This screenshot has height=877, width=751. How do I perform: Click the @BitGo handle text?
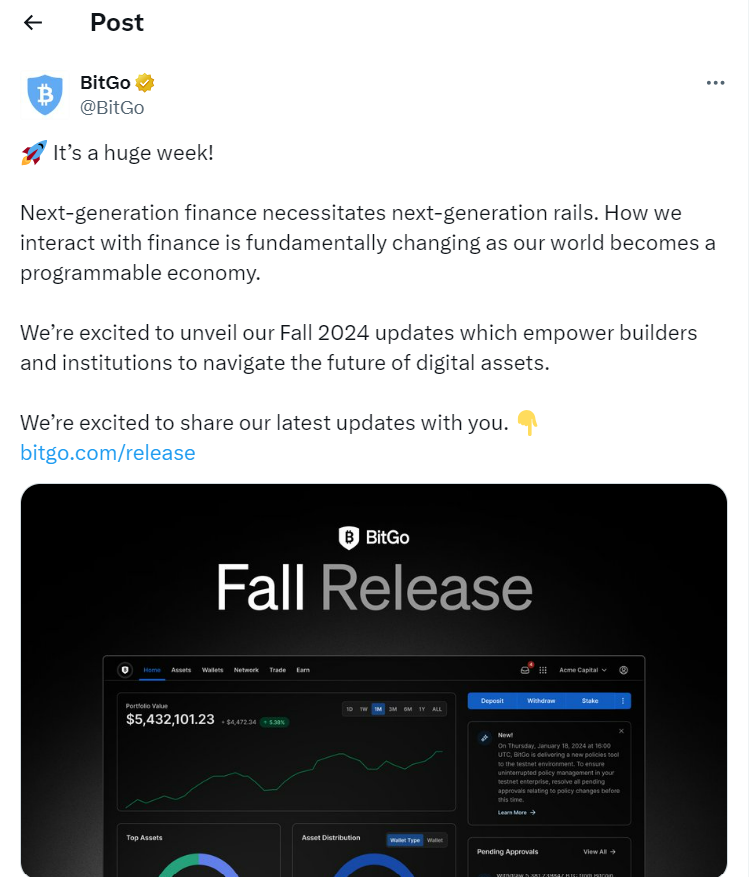click(112, 107)
